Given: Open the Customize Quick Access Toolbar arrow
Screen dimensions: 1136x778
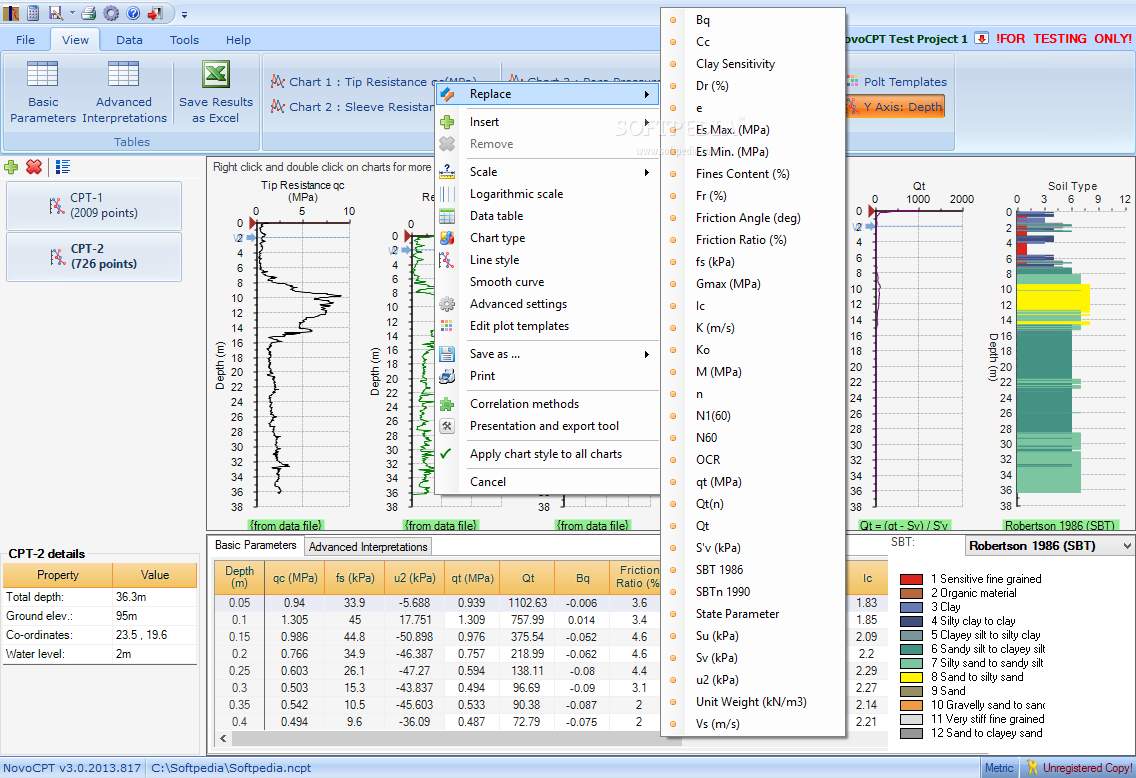Looking at the screenshot, I should point(184,14).
